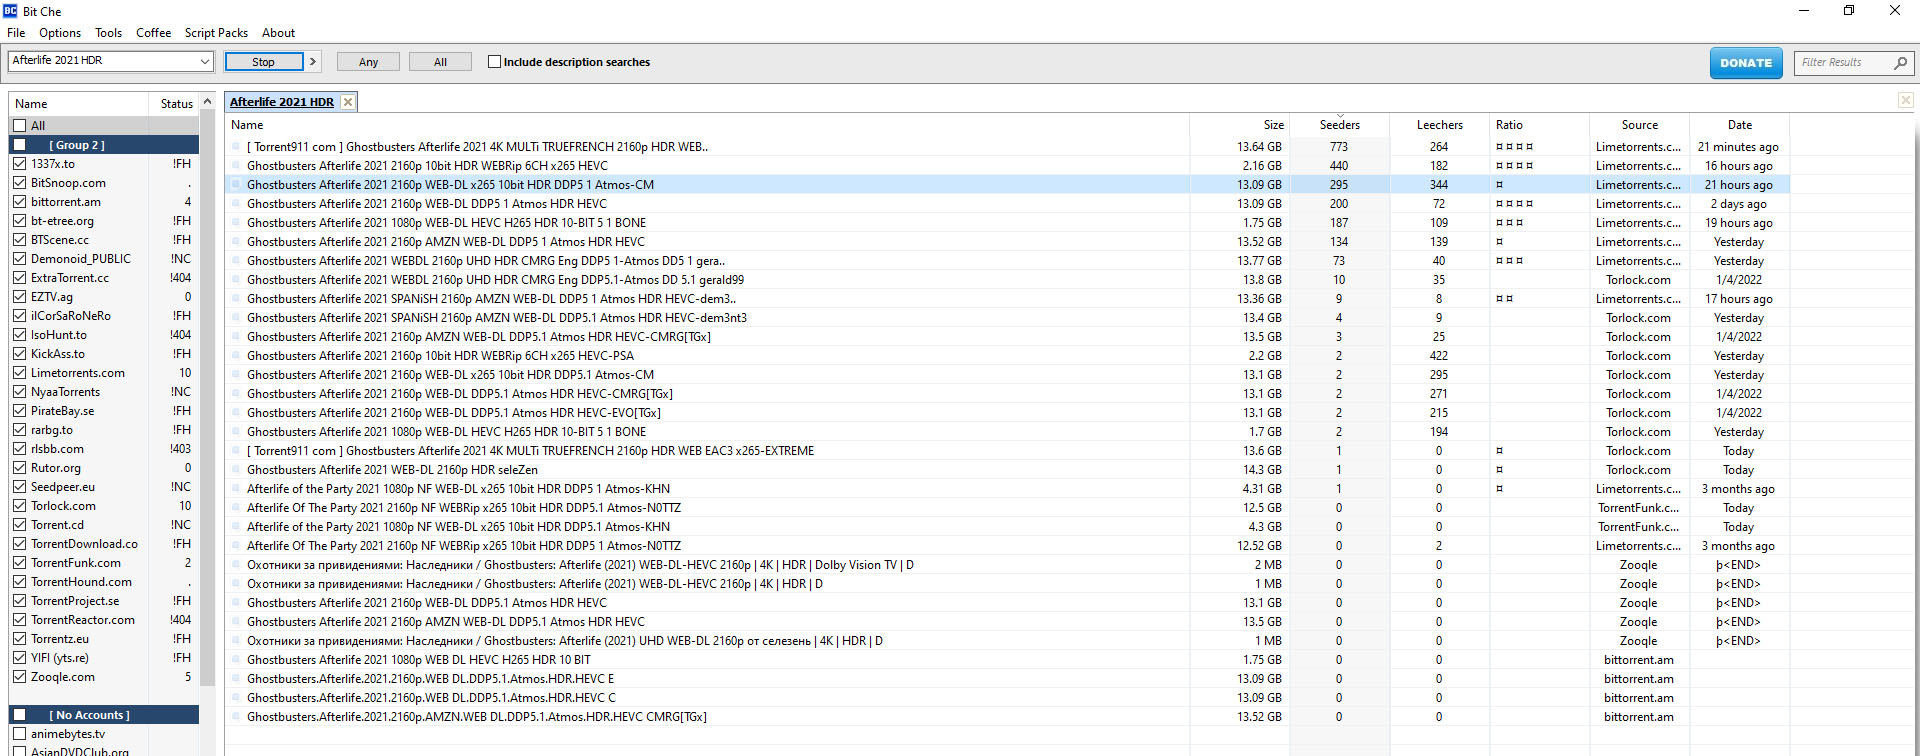Viewport: 1920px width, 756px height.
Task: Click the arrow button next to Stop
Action: click(313, 62)
